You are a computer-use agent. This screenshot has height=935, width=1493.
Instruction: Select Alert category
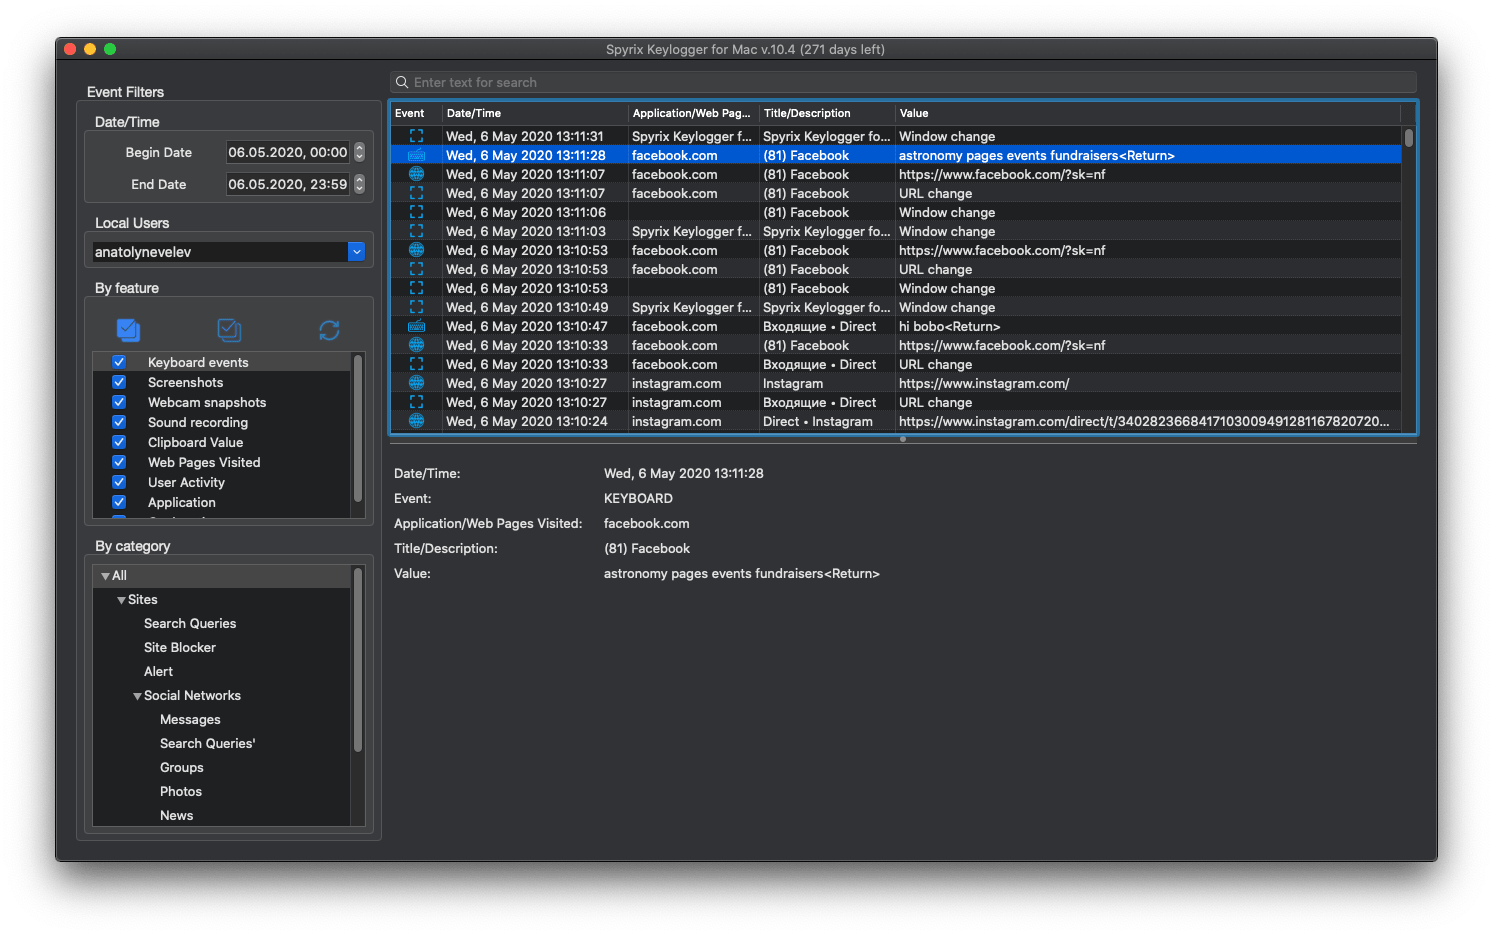158,671
